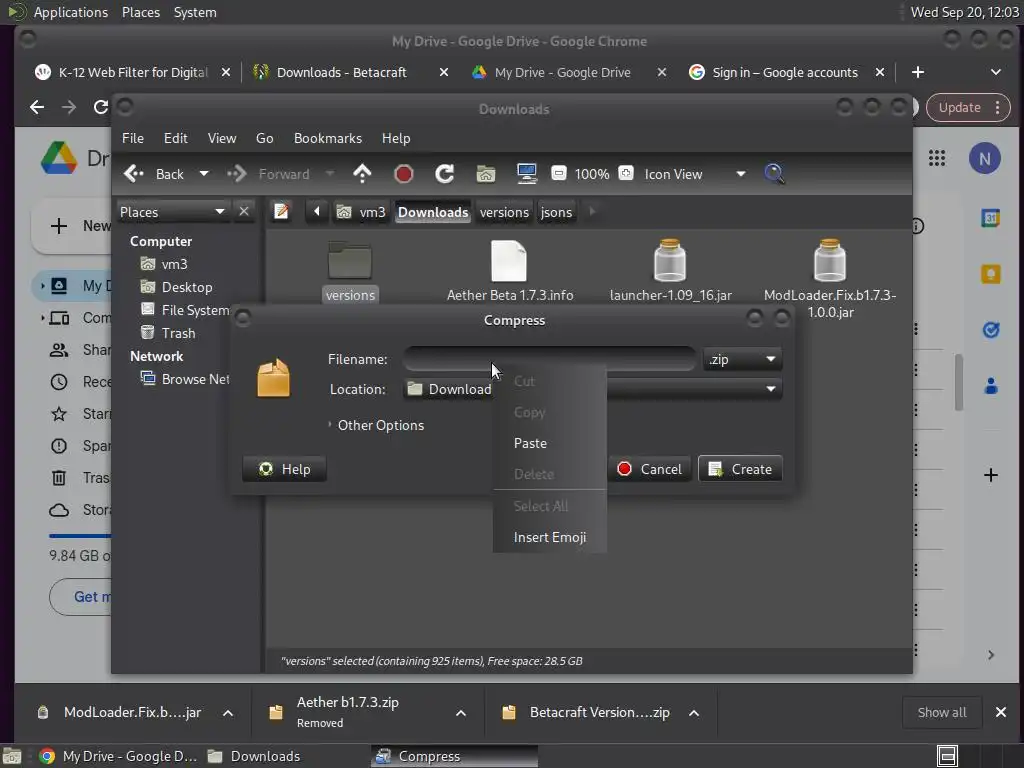
Task: Go up to the parent folder
Action: [x=362, y=174]
